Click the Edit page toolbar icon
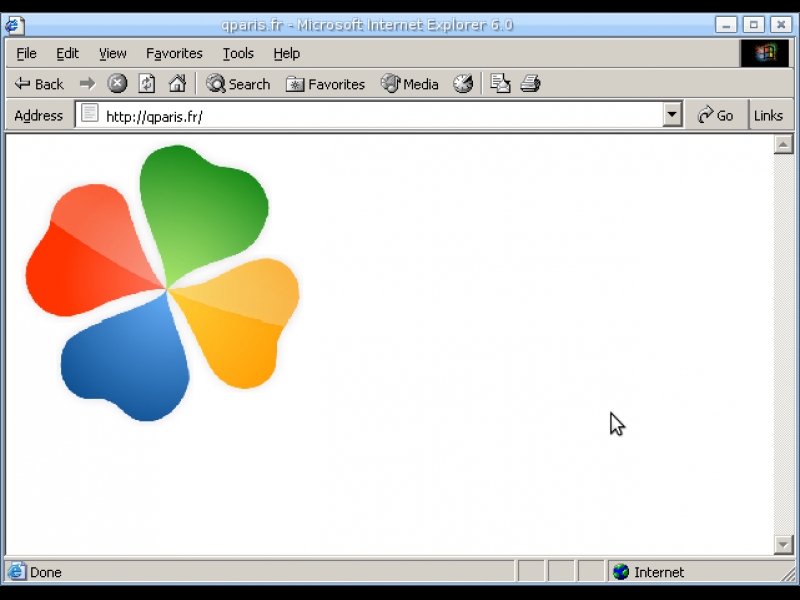800x600 pixels. point(500,84)
